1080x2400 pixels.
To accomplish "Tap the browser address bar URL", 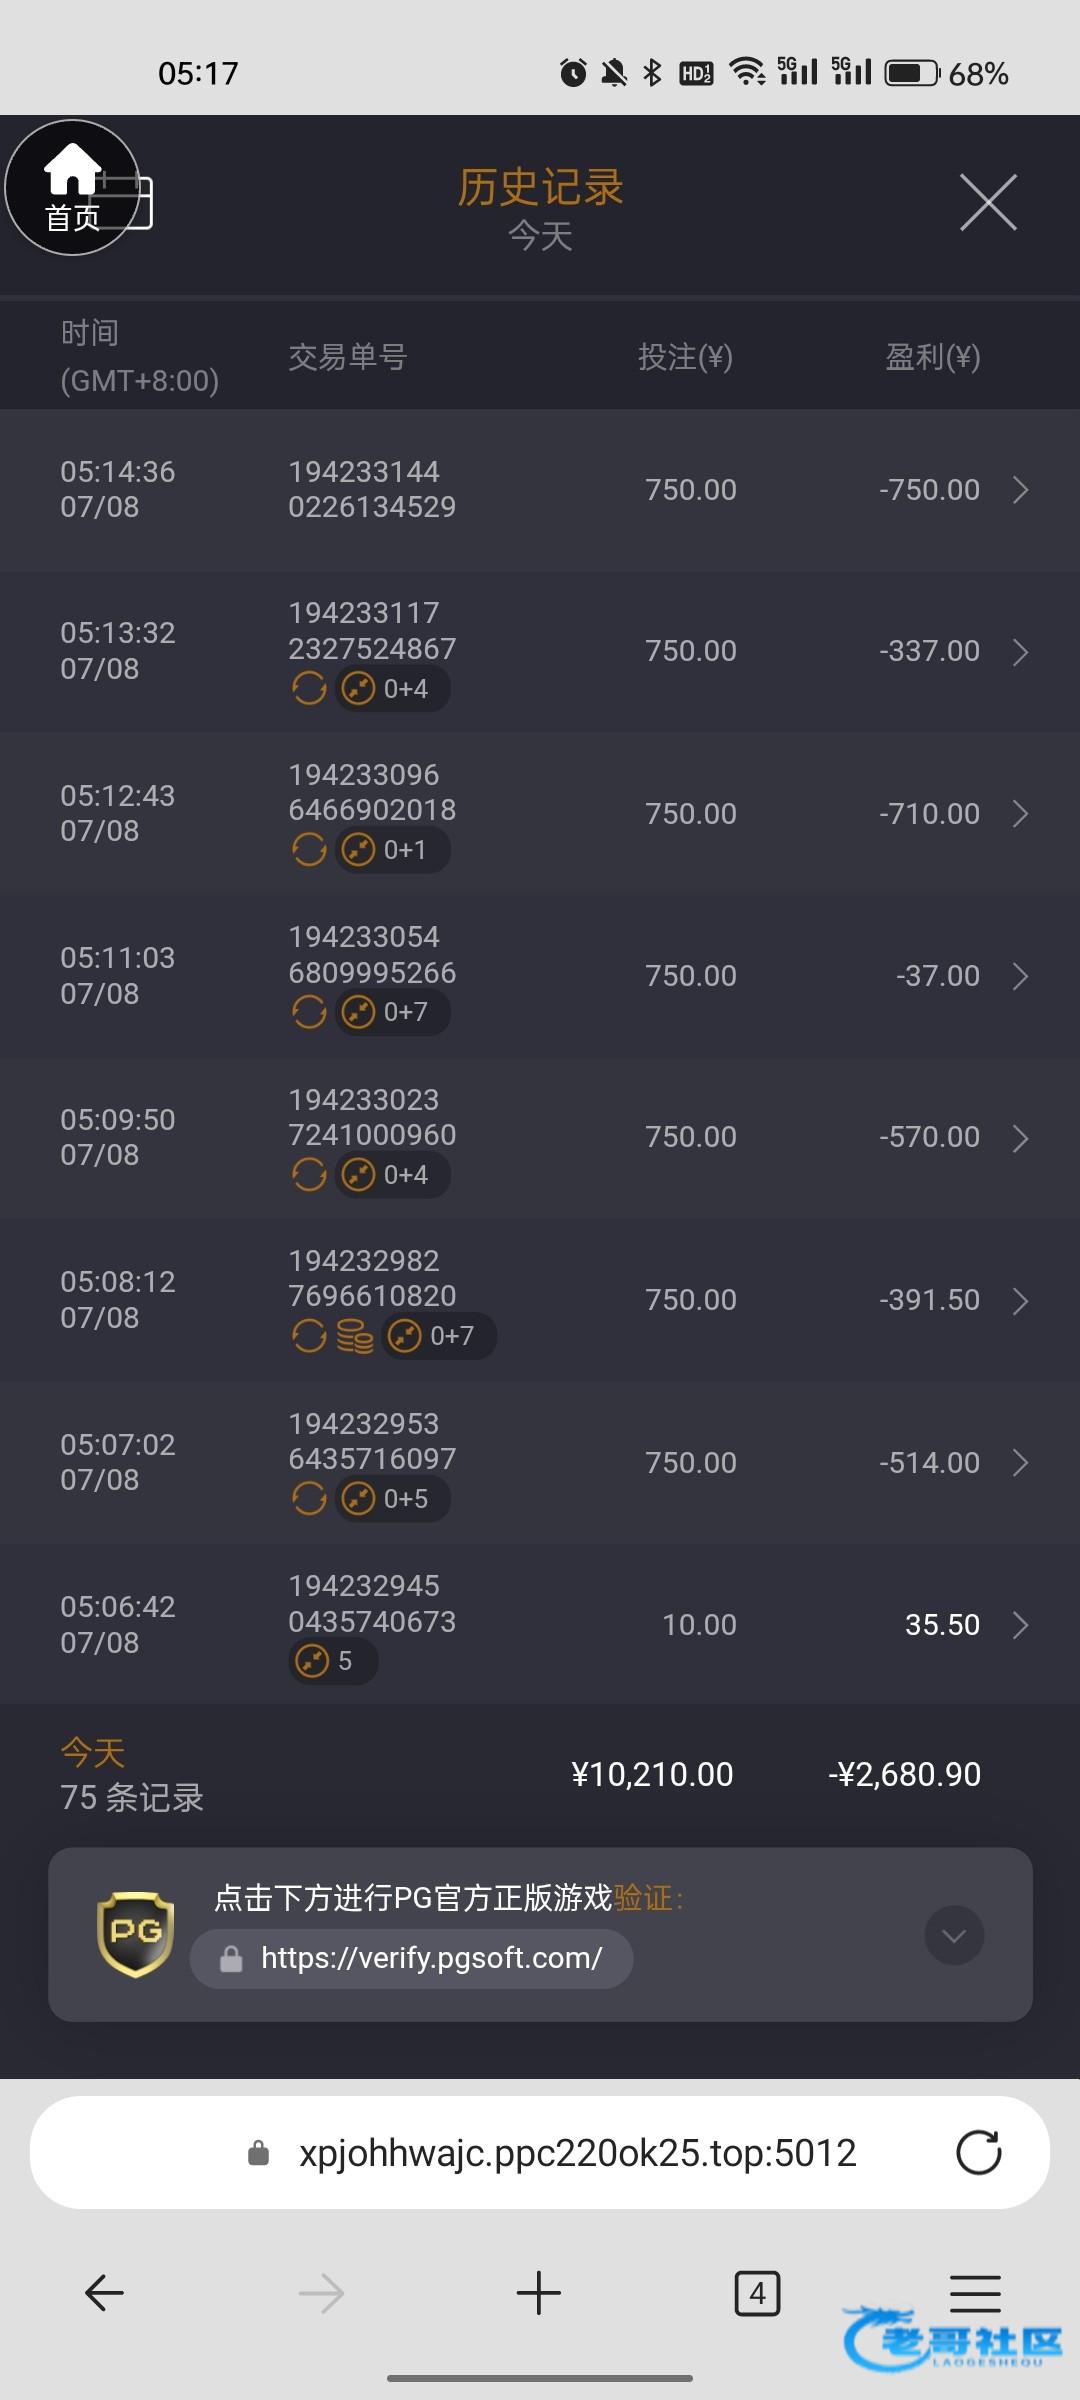I will click(x=577, y=2153).
